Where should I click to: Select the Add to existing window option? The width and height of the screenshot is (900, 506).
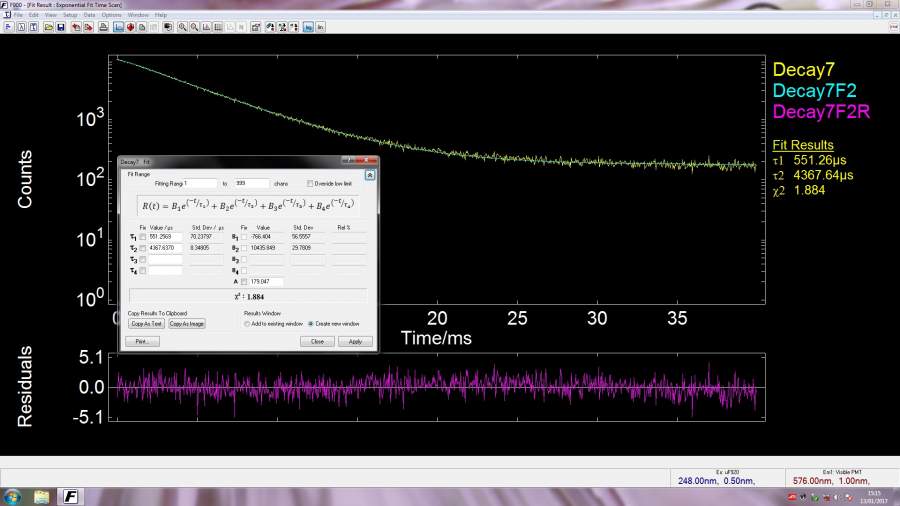coord(246,323)
